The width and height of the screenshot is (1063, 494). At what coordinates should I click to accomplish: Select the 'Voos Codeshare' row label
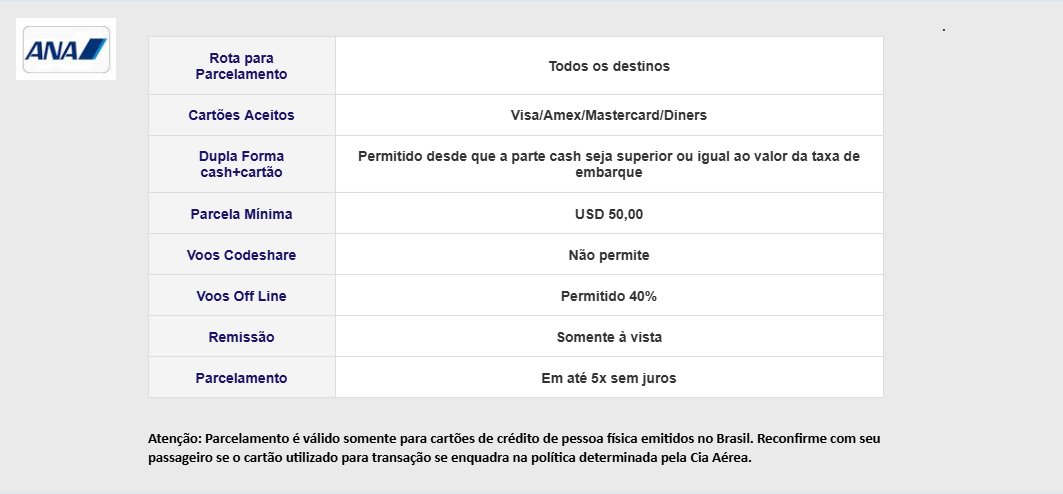click(x=241, y=255)
